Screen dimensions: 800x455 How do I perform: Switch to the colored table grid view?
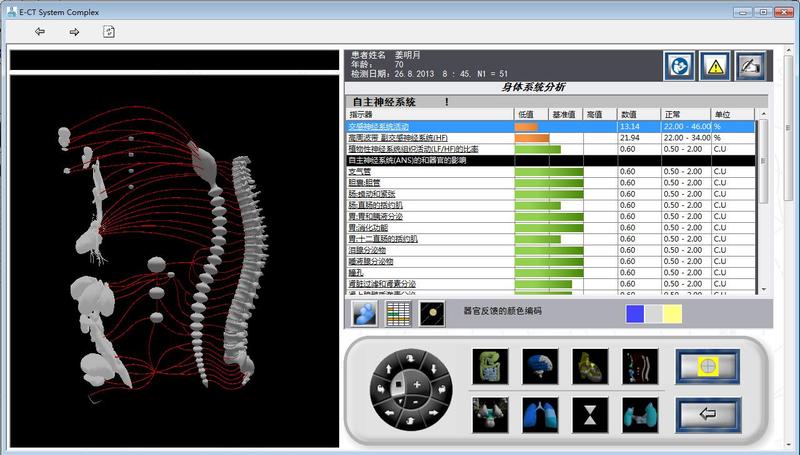pyautogui.click(x=399, y=313)
